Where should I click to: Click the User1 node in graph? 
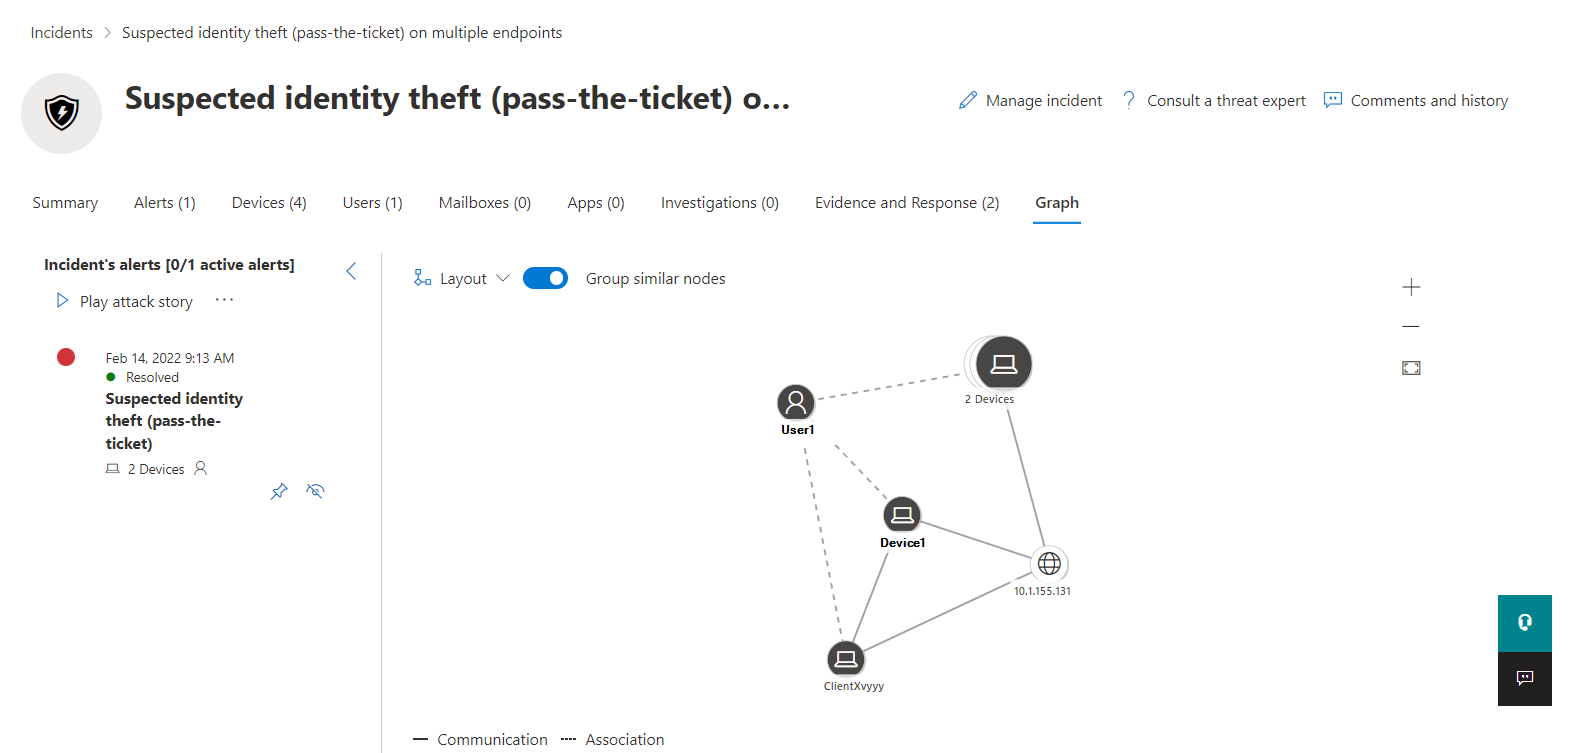click(796, 403)
